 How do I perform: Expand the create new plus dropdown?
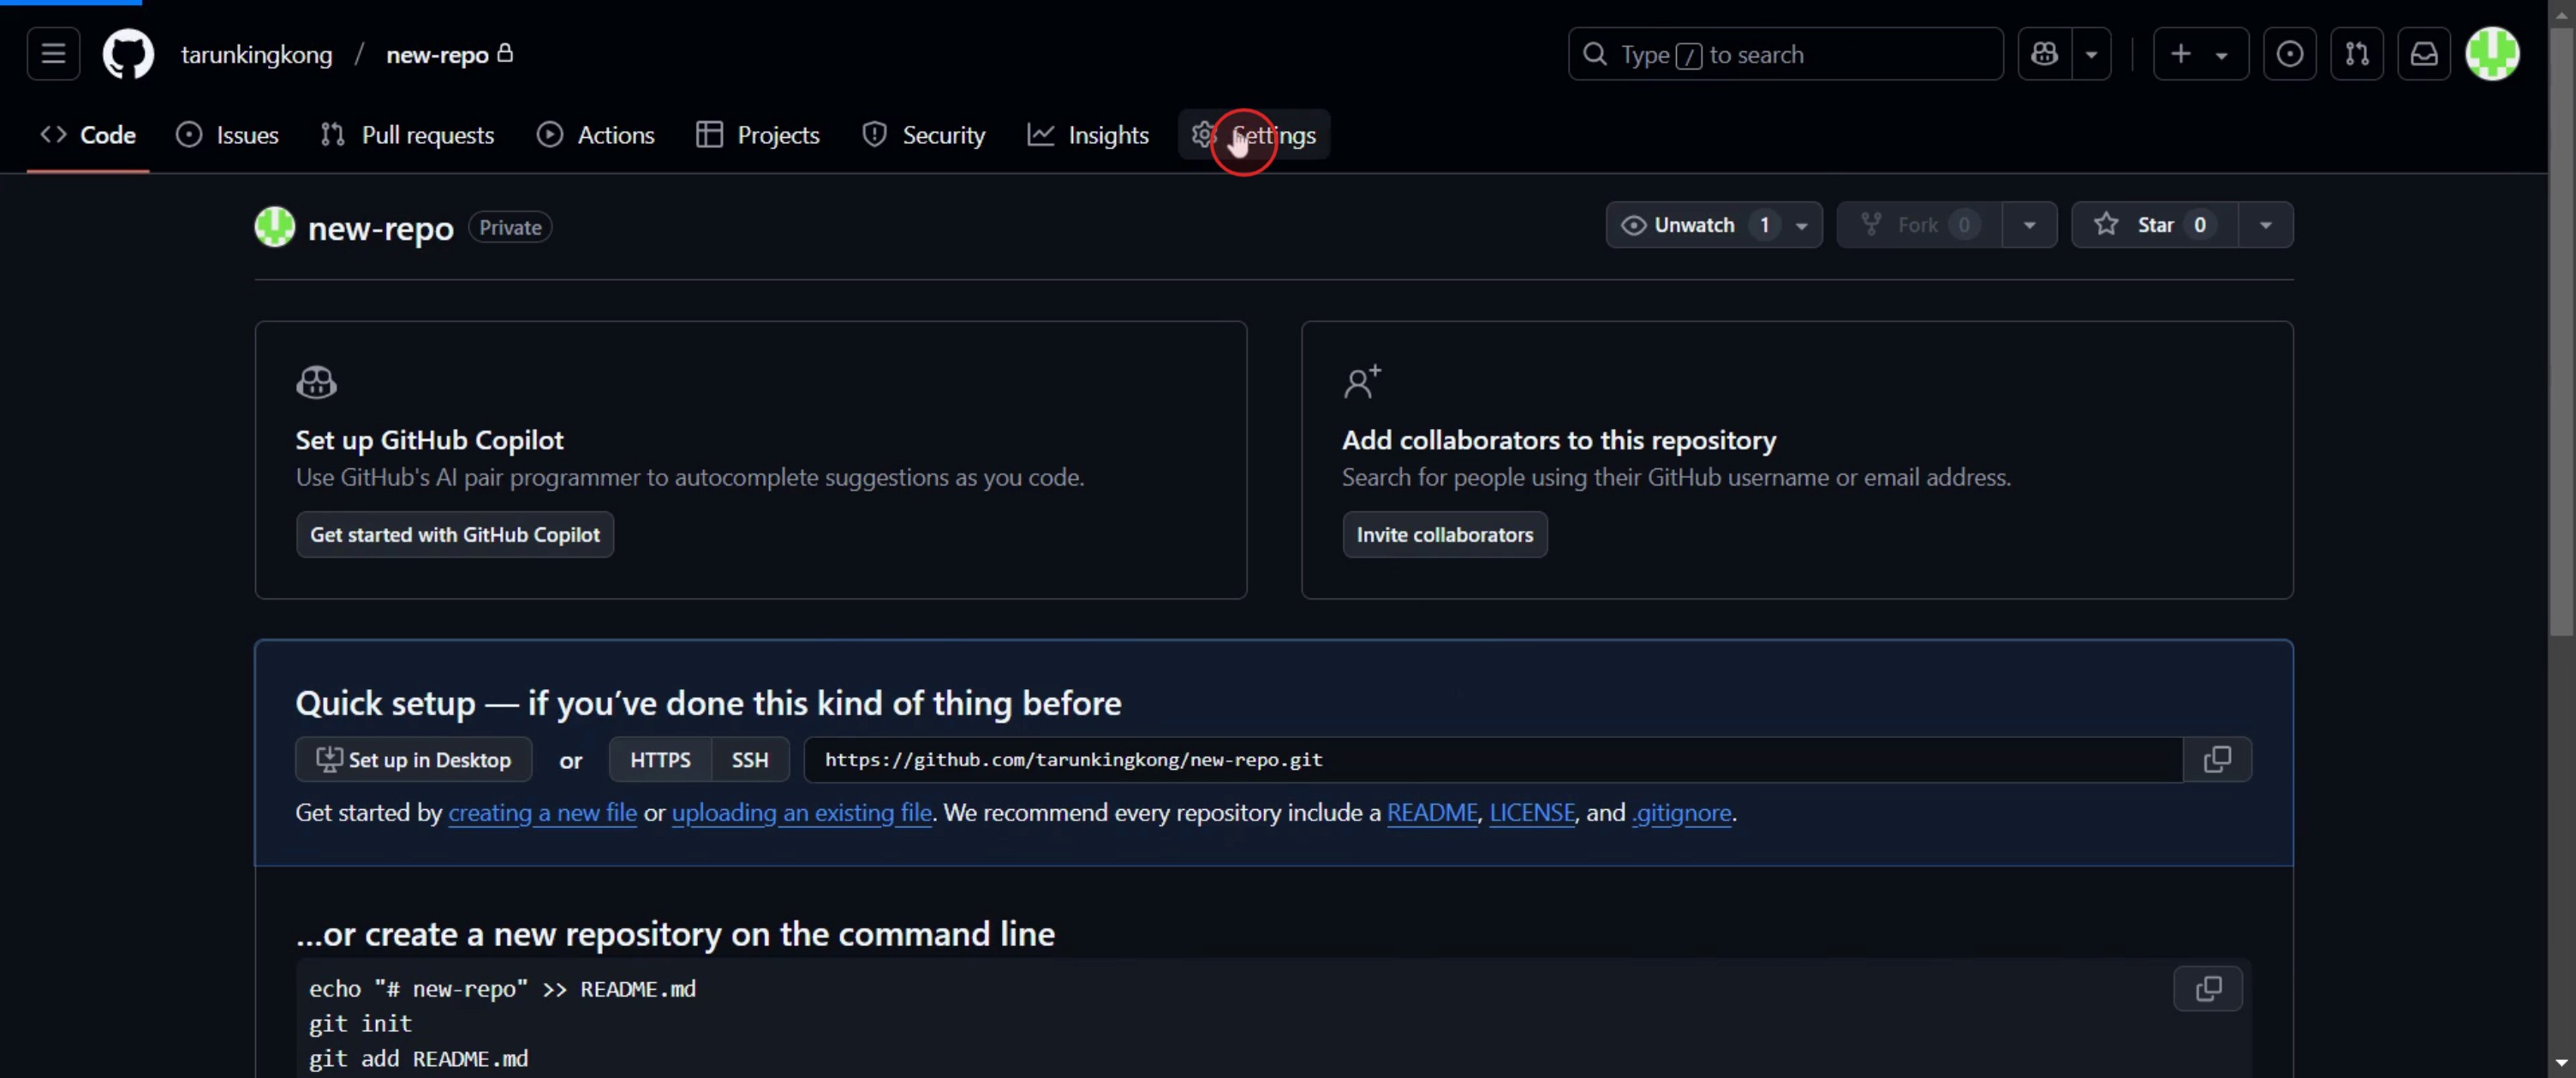[x=2200, y=54]
